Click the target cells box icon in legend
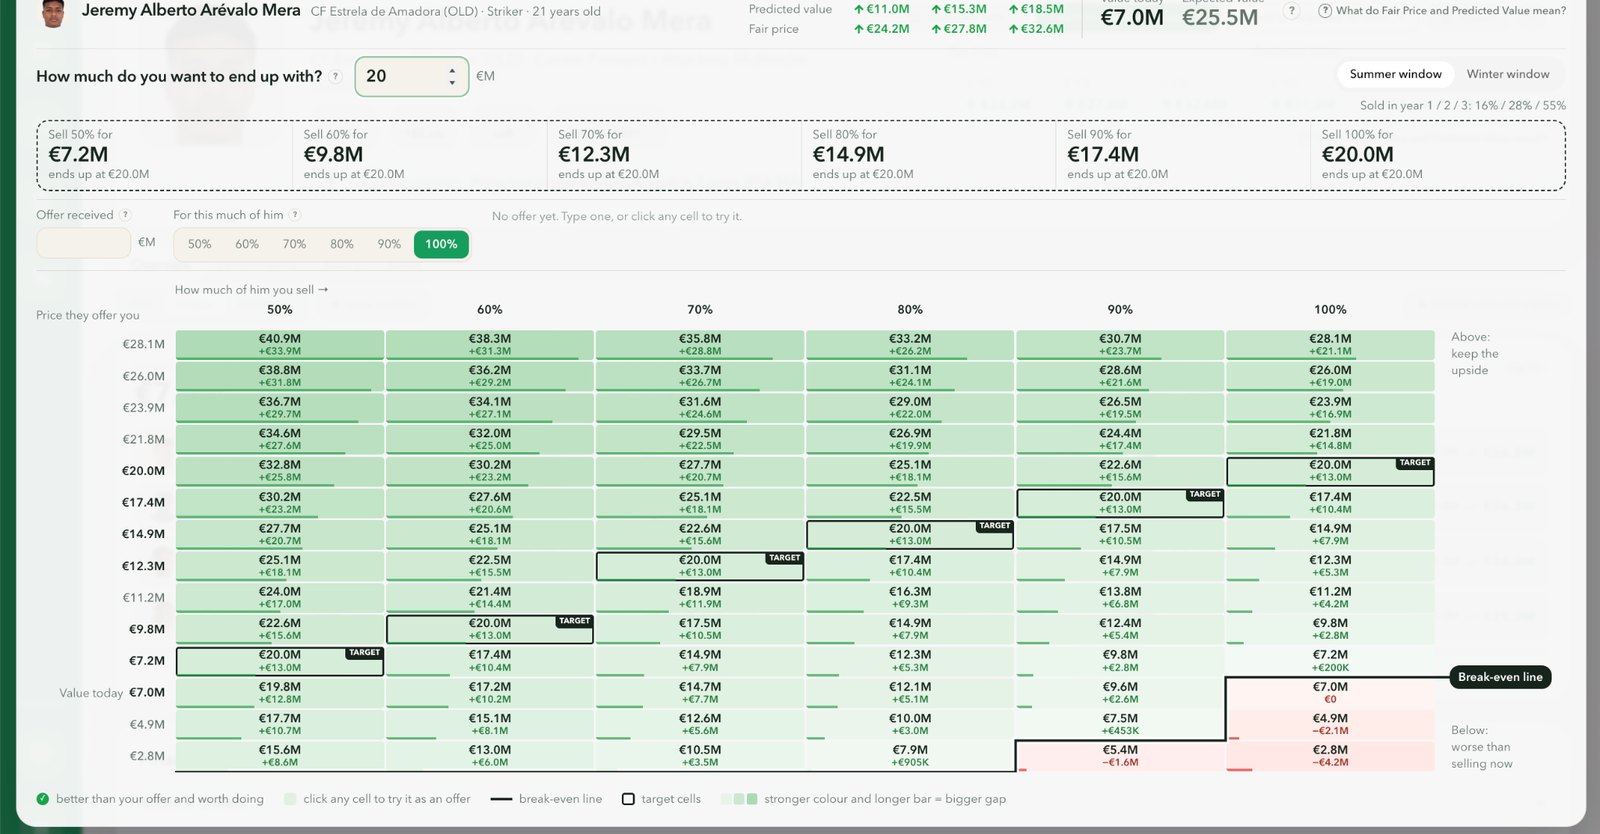The height and width of the screenshot is (834, 1600). [x=628, y=799]
